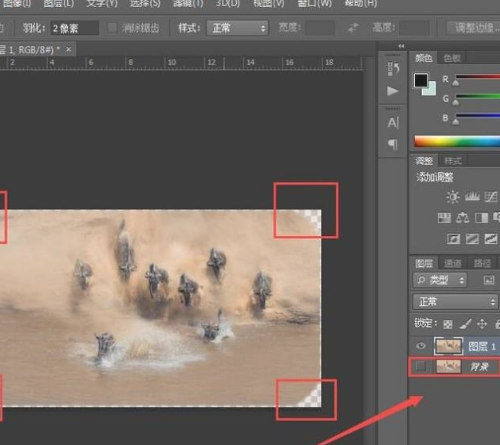The width and height of the screenshot is (500, 445).
Task: Add a Levels adjustment
Action: point(472,197)
